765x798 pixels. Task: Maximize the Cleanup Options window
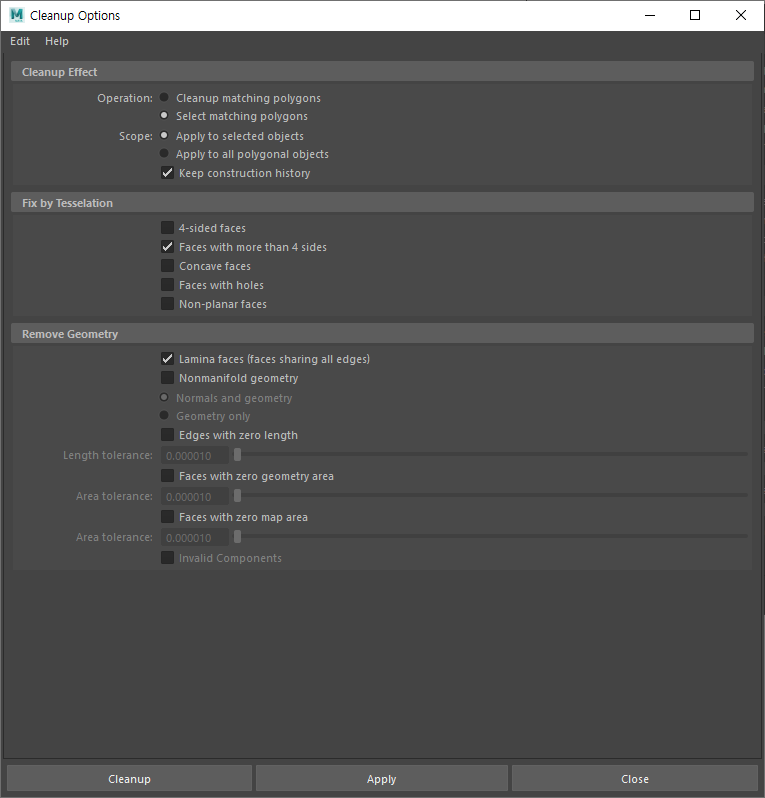[x=695, y=15]
